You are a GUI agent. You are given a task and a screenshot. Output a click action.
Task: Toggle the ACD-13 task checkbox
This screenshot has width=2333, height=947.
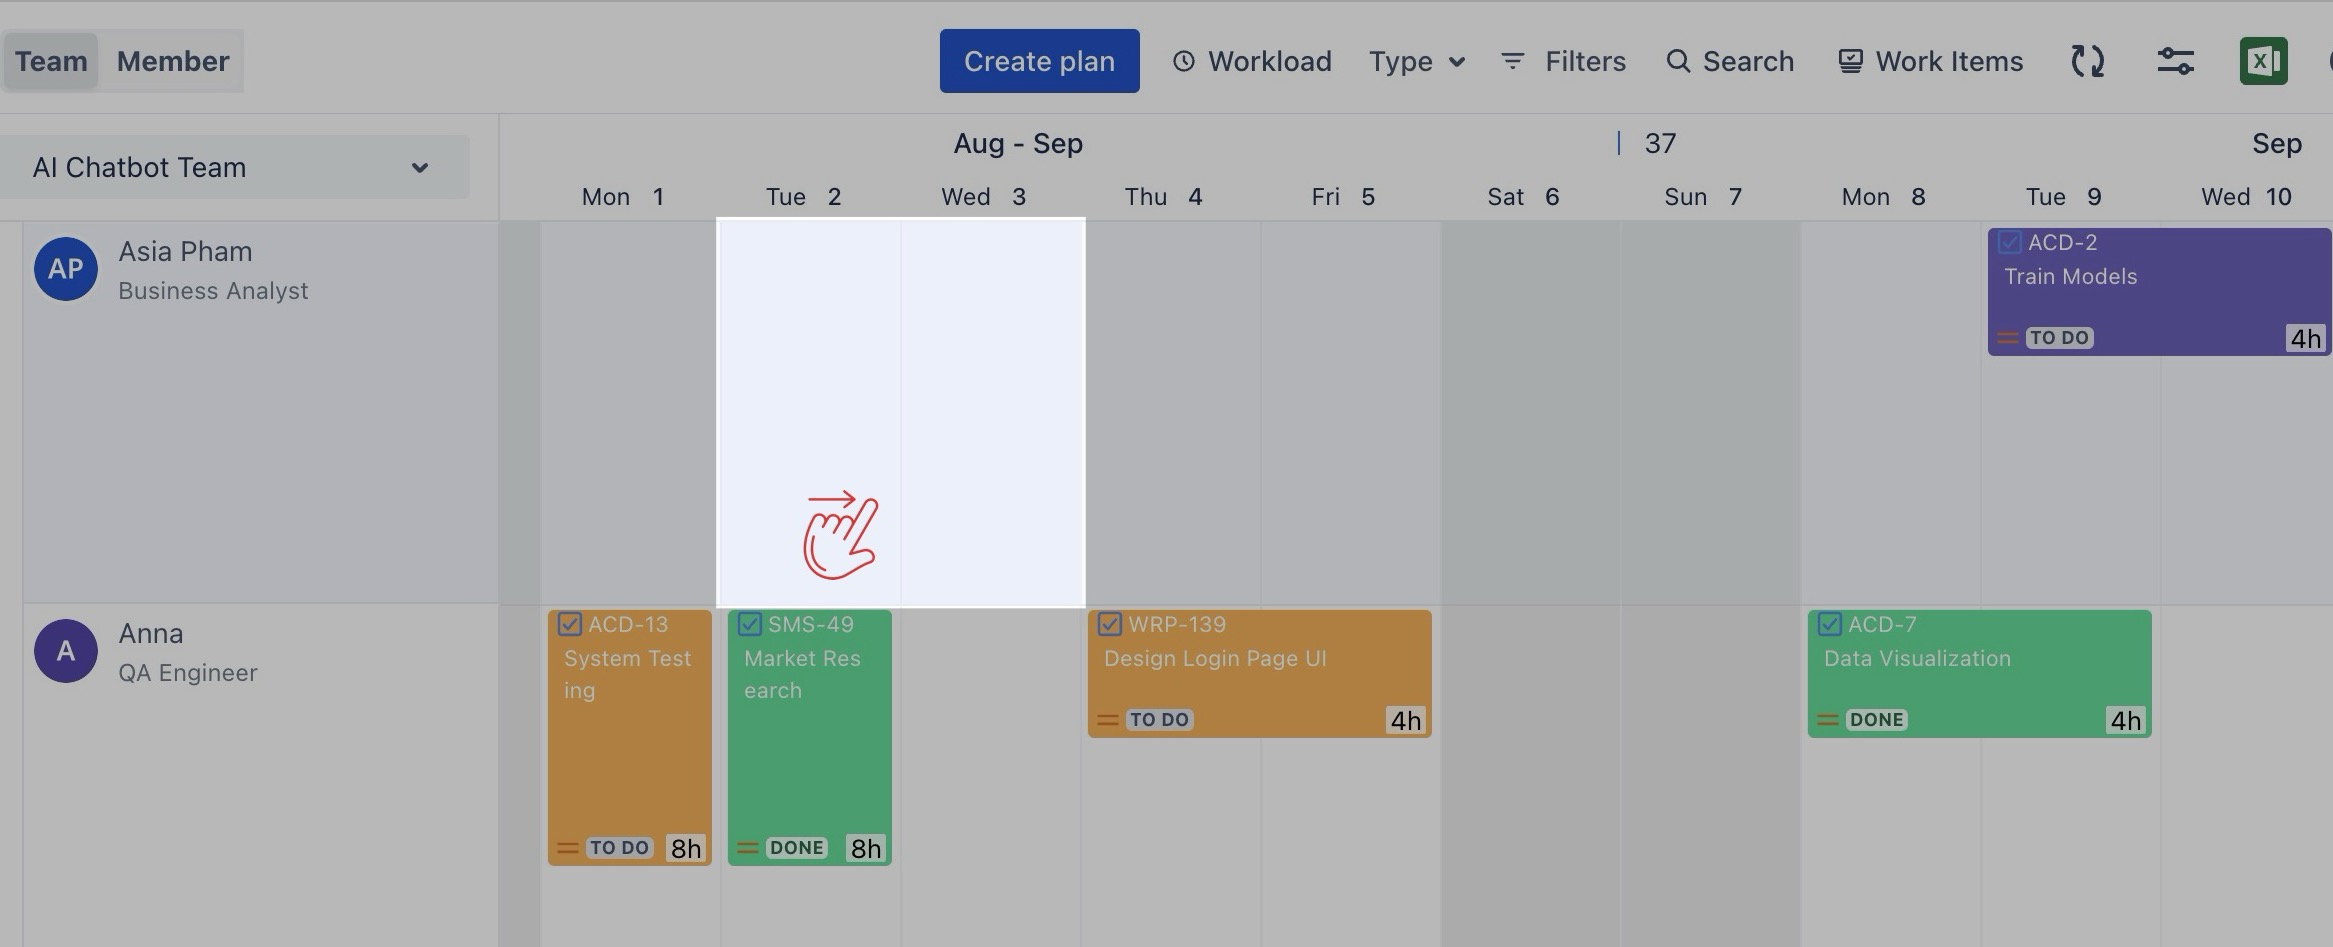pyautogui.click(x=570, y=625)
